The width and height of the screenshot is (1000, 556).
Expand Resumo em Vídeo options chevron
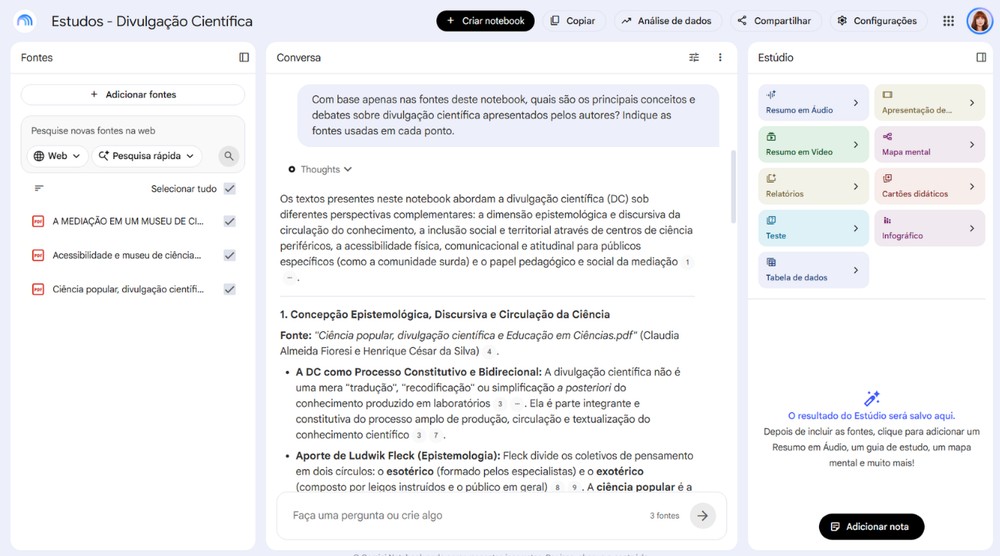tap(856, 145)
